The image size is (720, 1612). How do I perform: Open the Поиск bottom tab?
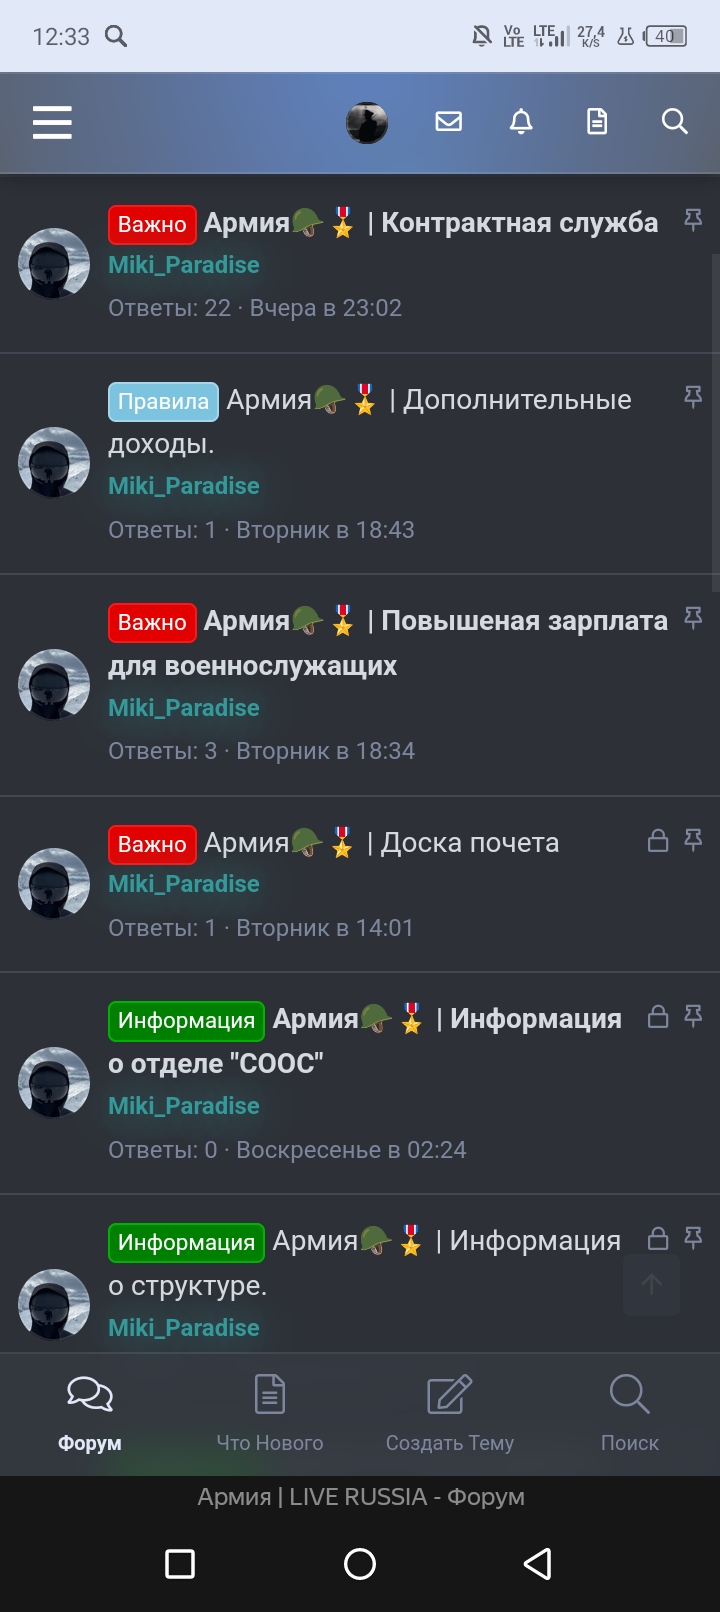(x=630, y=1414)
